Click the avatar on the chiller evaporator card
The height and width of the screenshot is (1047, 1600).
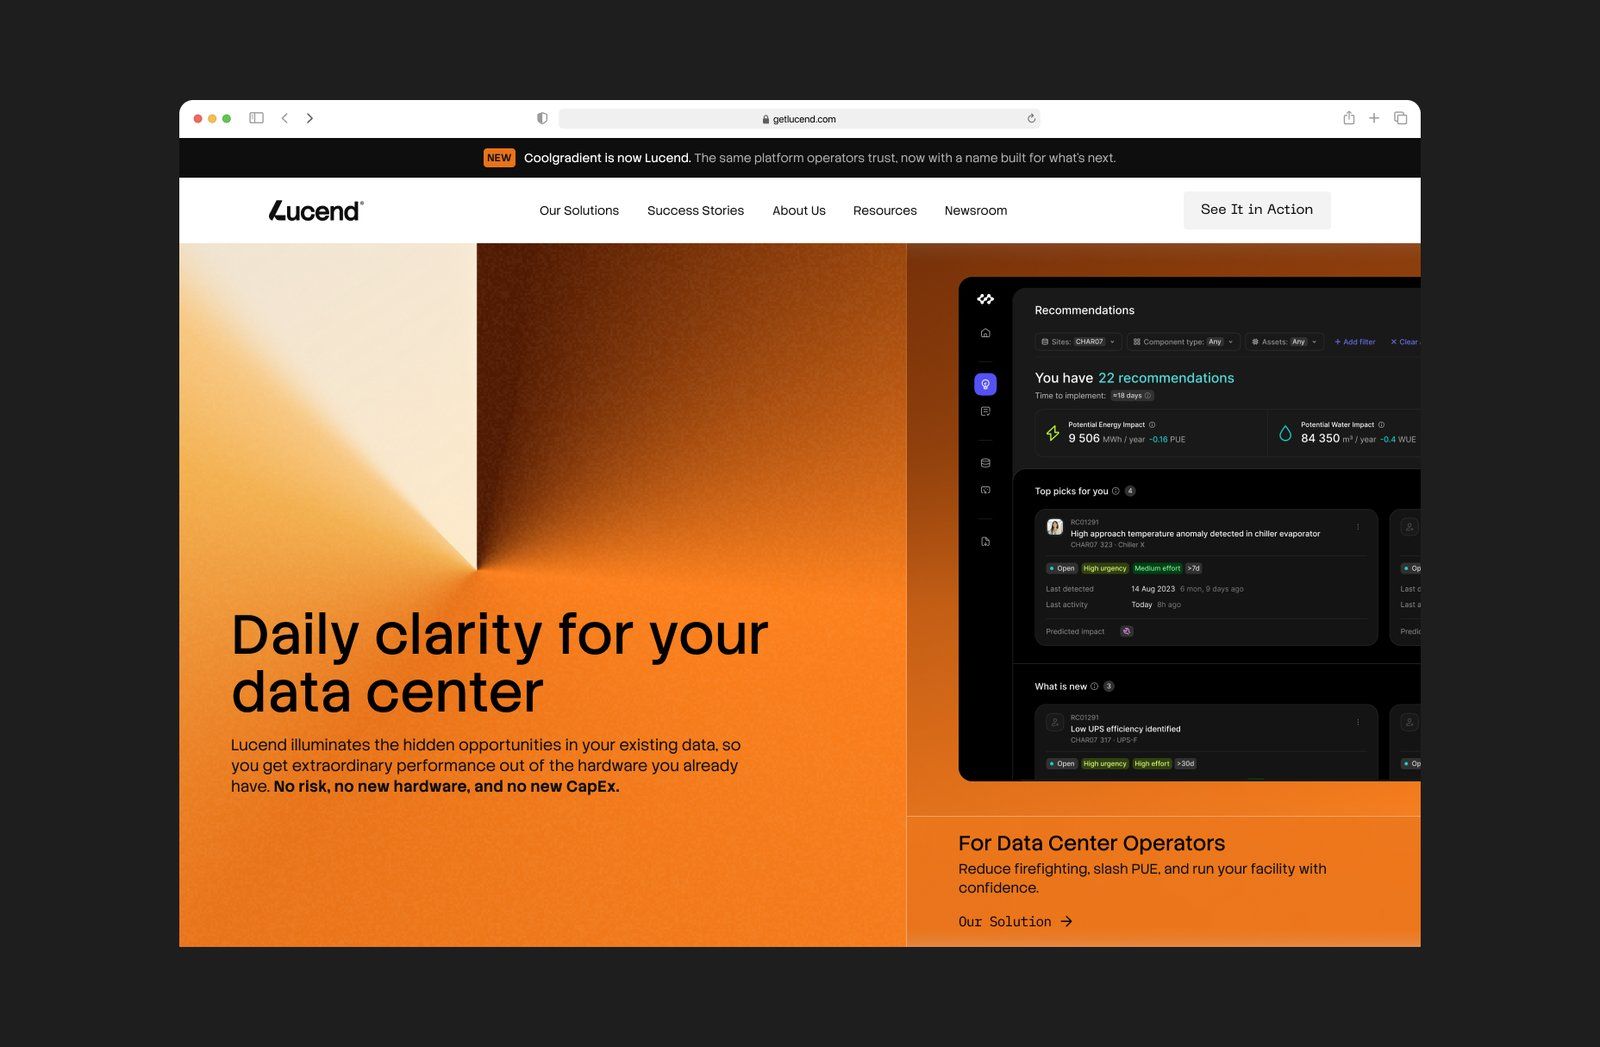click(x=1055, y=527)
